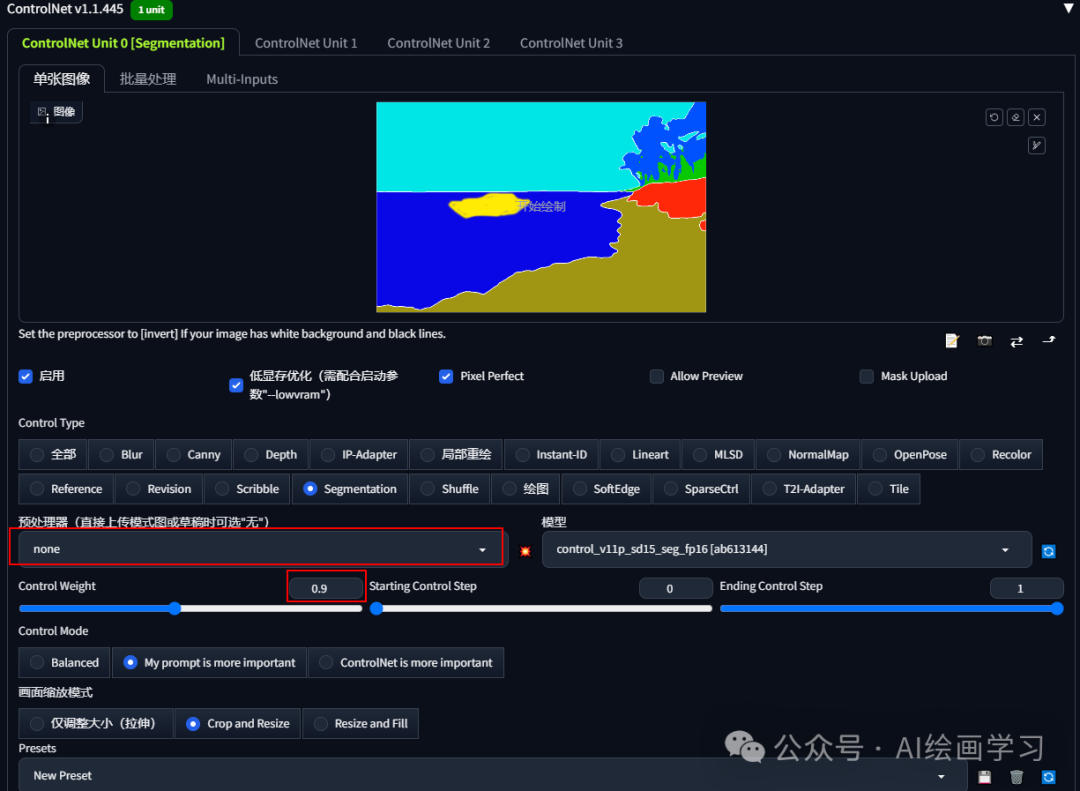1080x791 pixels.
Task: Click the Control Weight slider
Action: coord(190,608)
